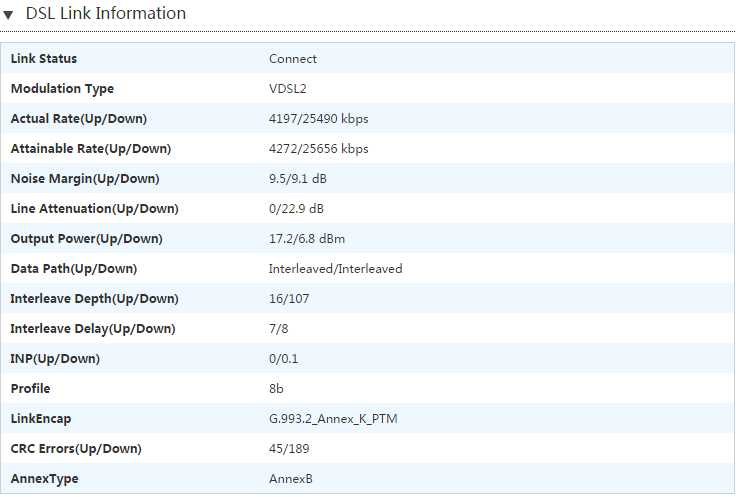Click the INP(Up/Down) row label

coord(55,359)
